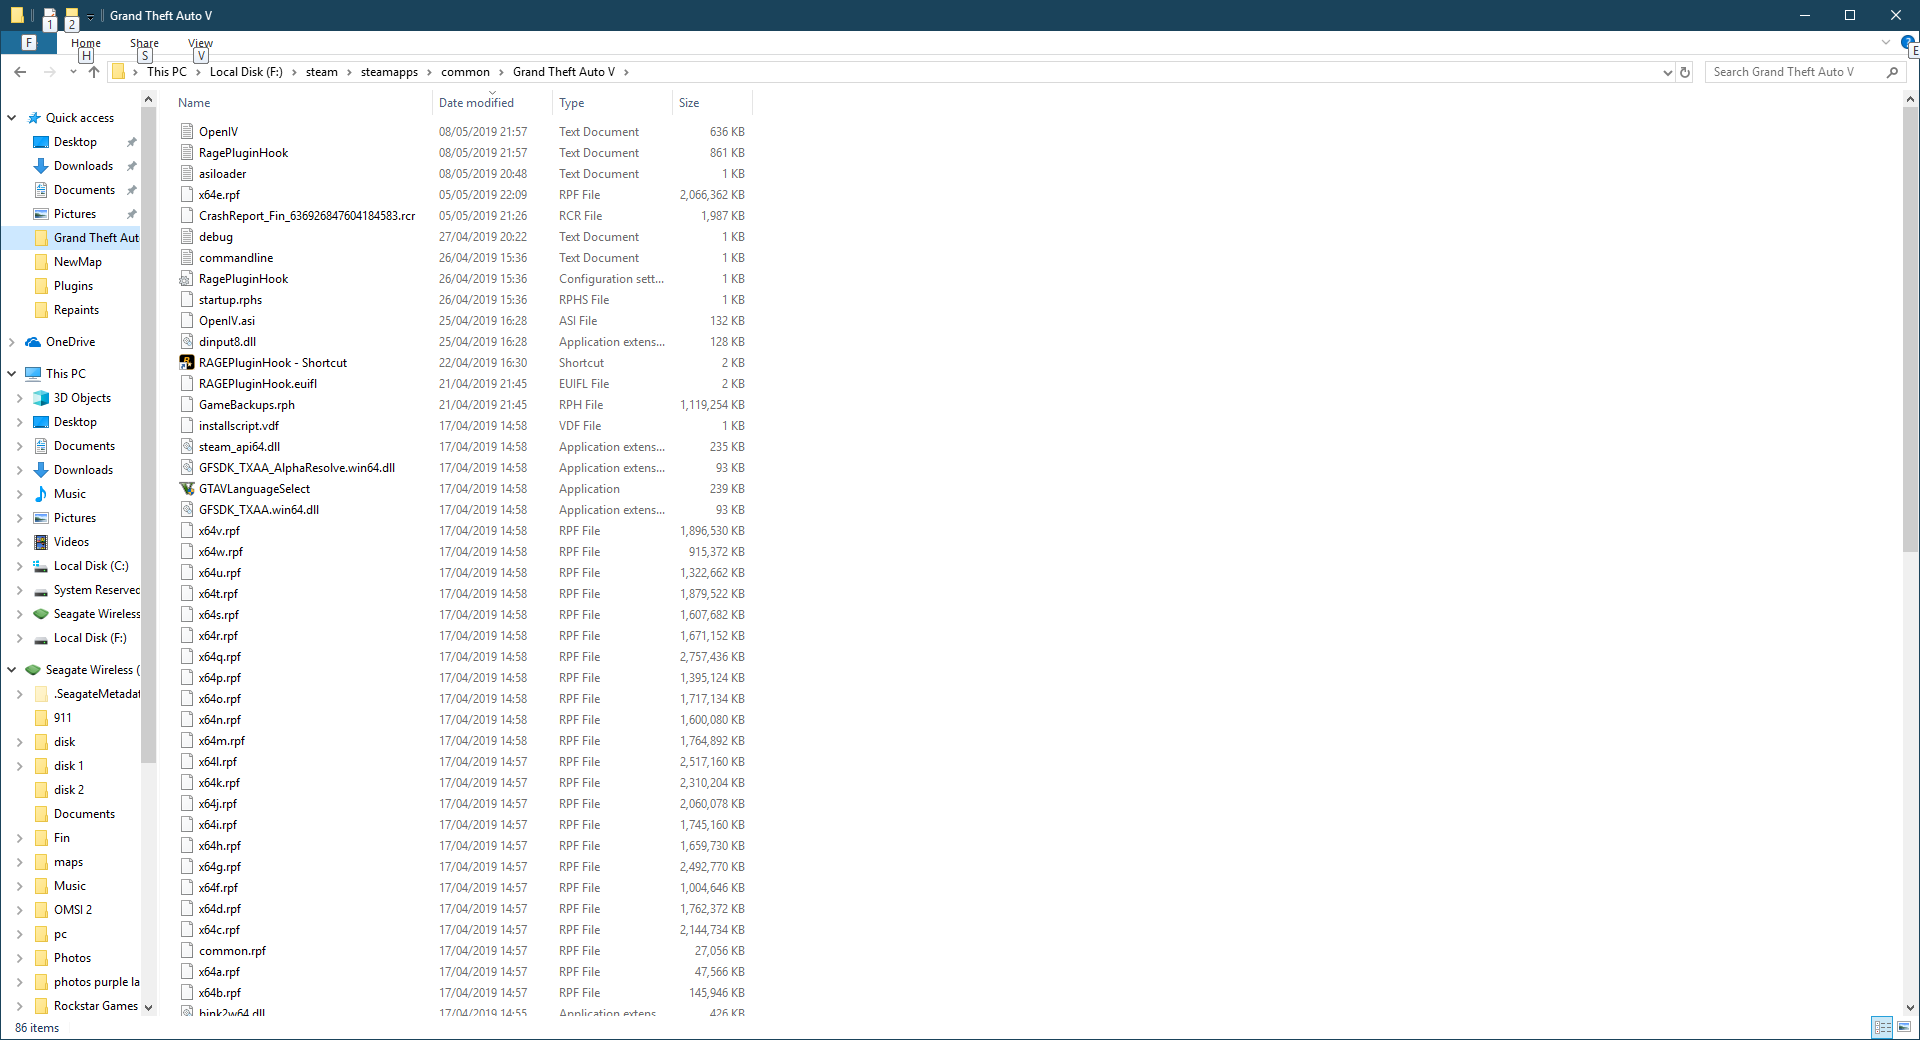Open the View ribbon tab

pos(200,43)
